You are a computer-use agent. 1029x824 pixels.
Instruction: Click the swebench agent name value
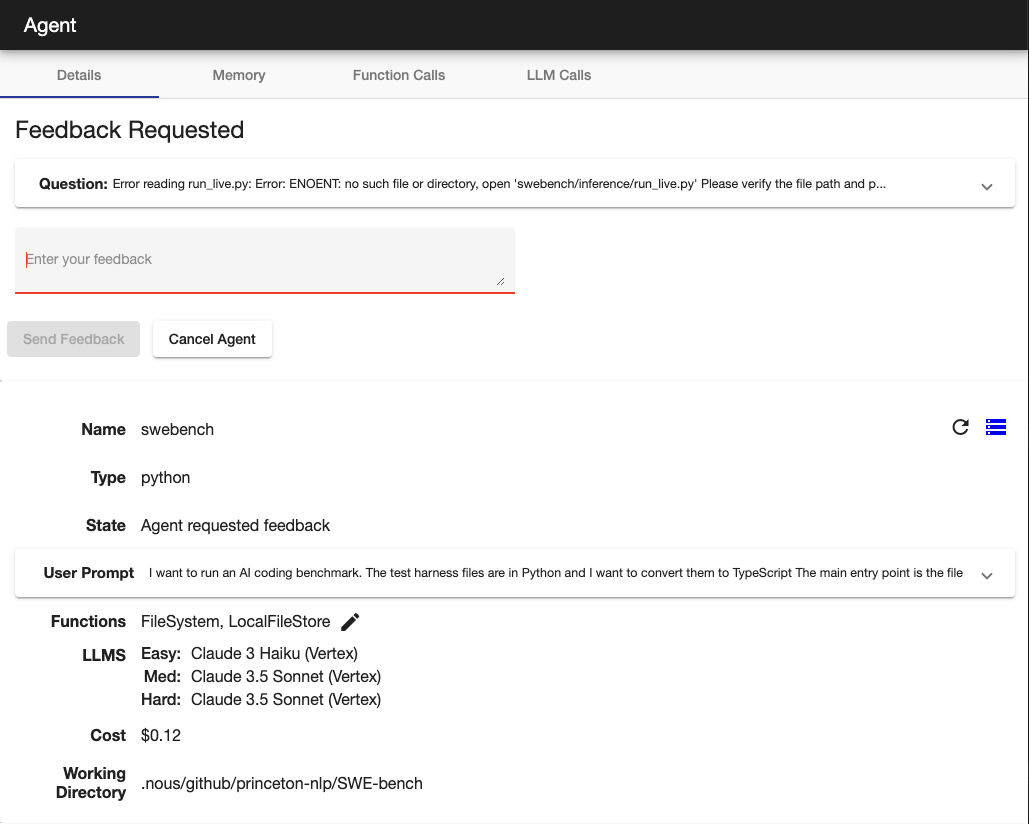tap(178, 429)
